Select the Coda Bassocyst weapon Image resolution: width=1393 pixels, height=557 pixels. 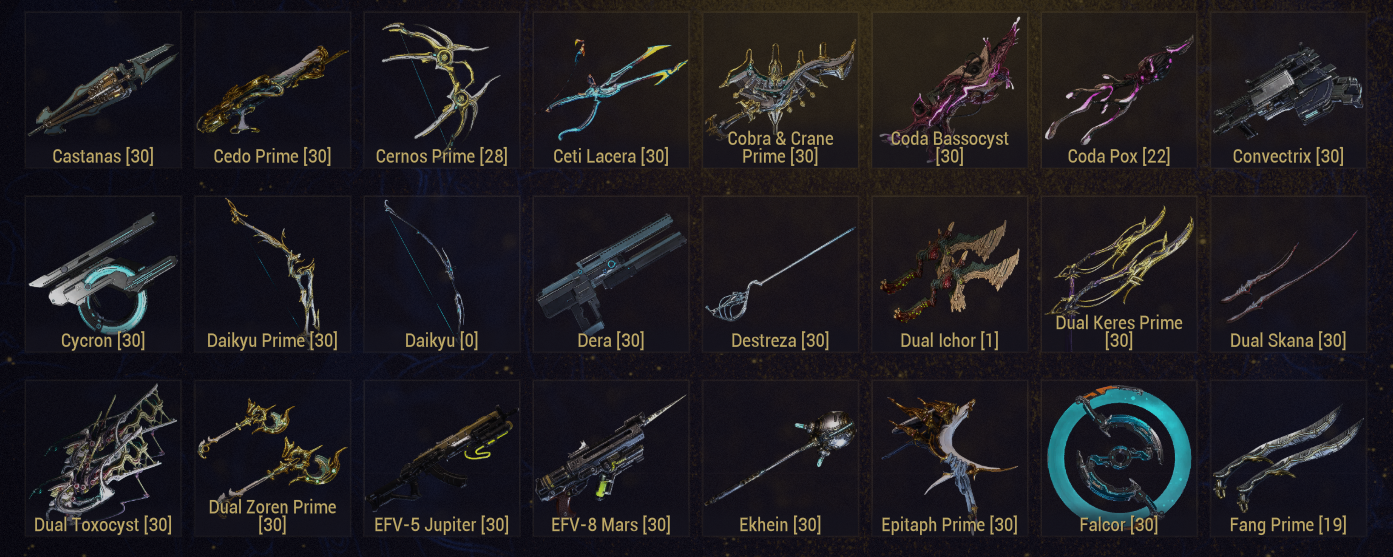950,90
